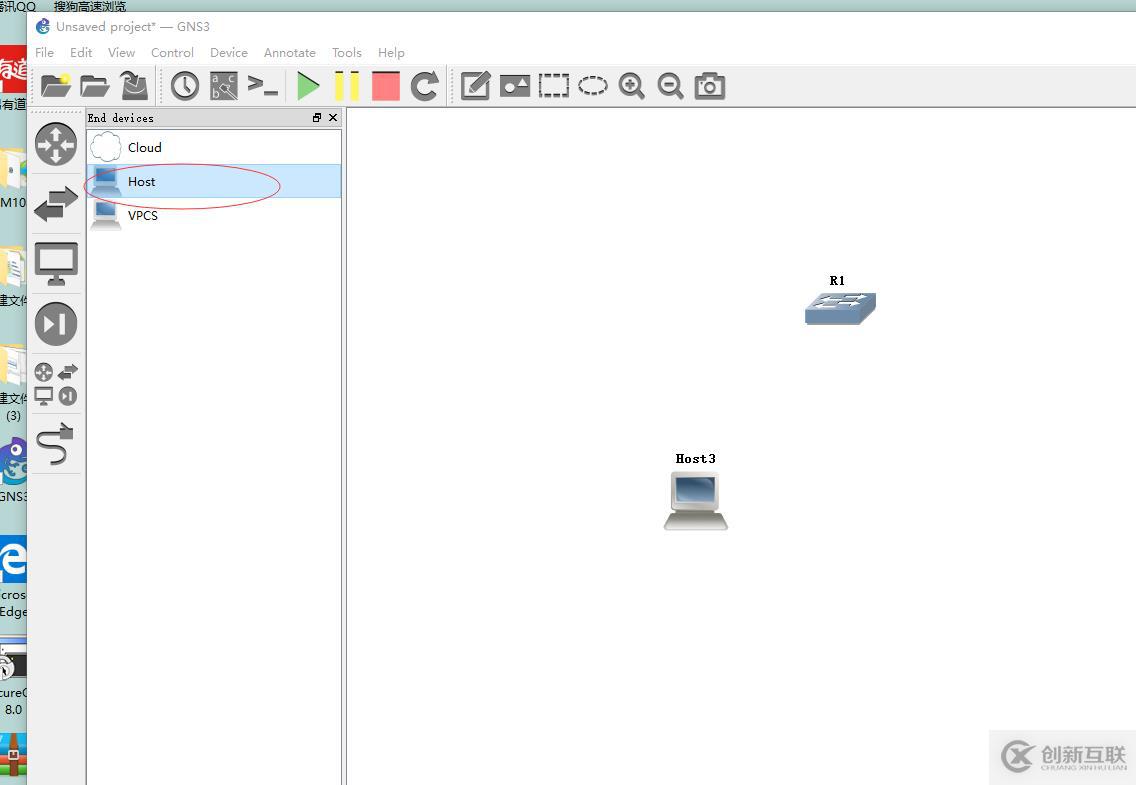Take a screenshot with camera icon

click(x=710, y=85)
